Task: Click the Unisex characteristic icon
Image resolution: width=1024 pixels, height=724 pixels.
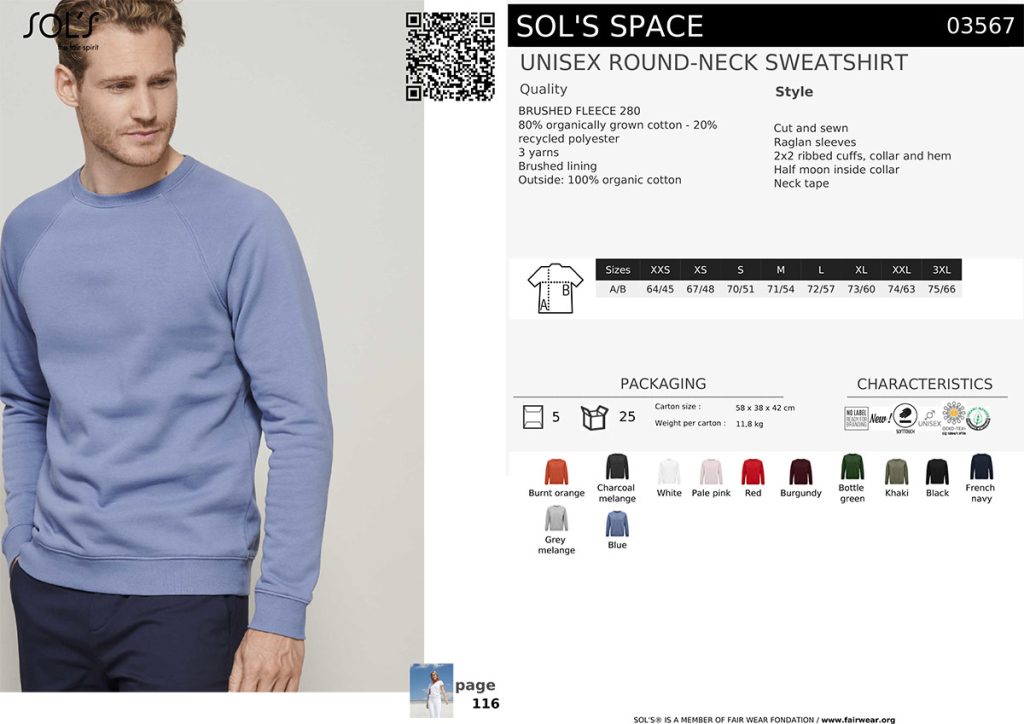Action: click(929, 418)
